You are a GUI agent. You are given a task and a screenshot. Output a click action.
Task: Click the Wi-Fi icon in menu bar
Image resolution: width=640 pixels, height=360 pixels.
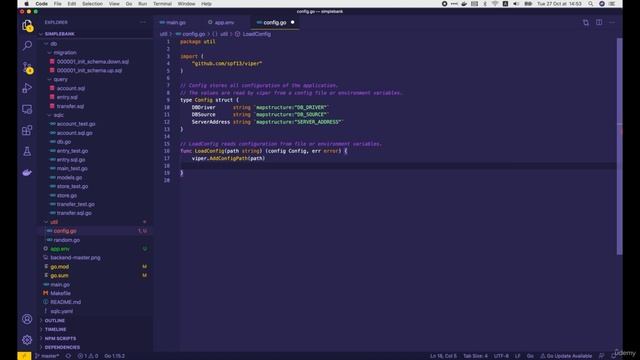(x=495, y=4)
